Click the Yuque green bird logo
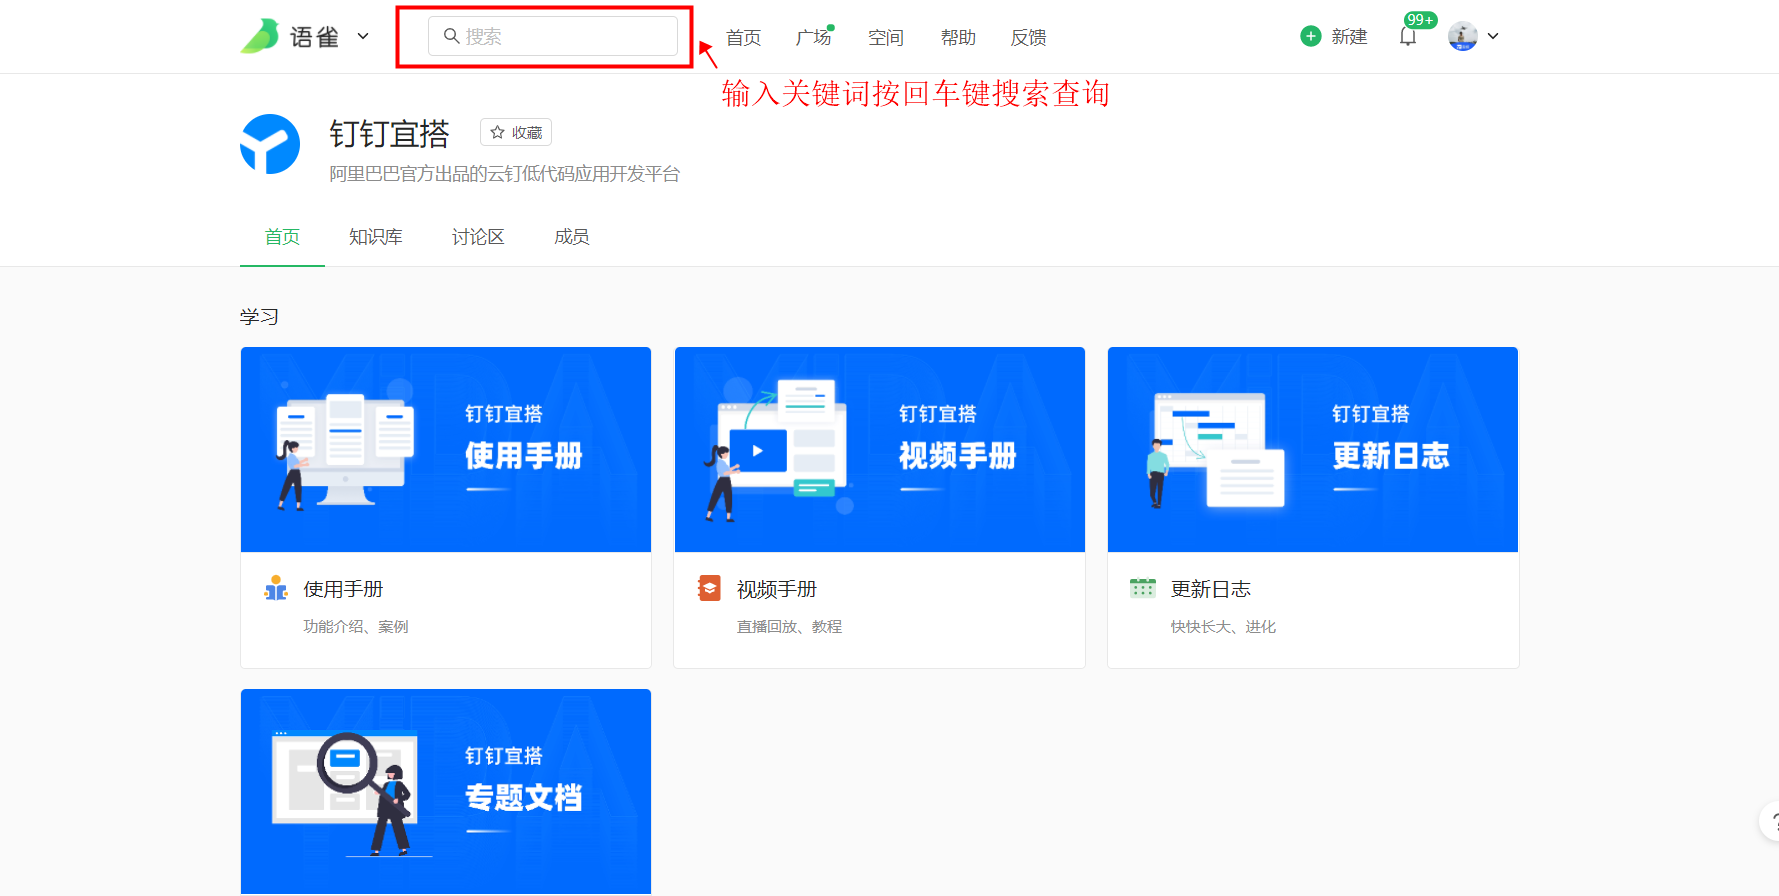The height and width of the screenshot is (896, 1779). click(260, 36)
